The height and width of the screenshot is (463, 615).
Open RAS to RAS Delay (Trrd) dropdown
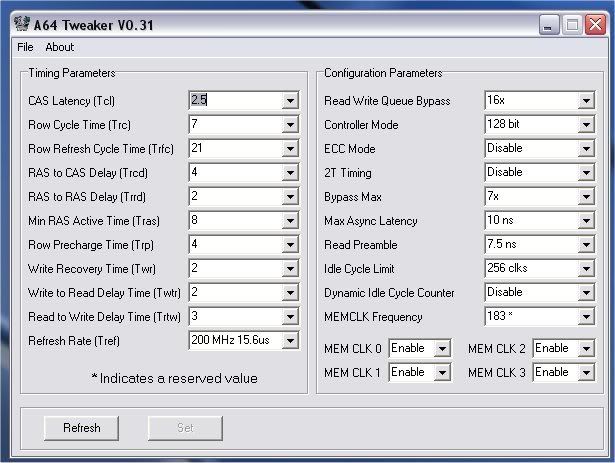290,197
